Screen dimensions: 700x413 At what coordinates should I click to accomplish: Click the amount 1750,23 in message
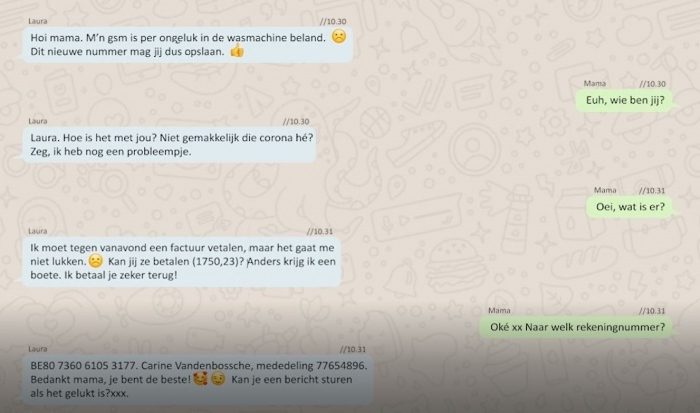tap(218, 262)
